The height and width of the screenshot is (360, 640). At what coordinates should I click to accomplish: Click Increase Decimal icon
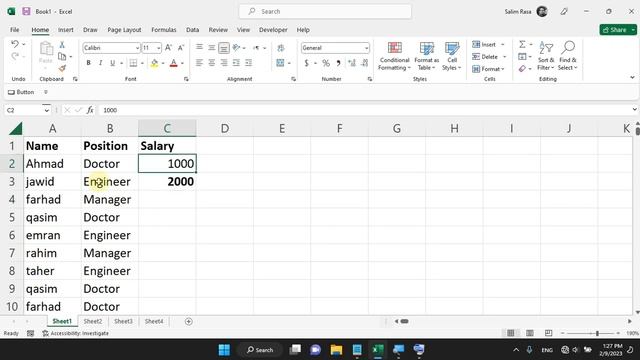point(352,63)
